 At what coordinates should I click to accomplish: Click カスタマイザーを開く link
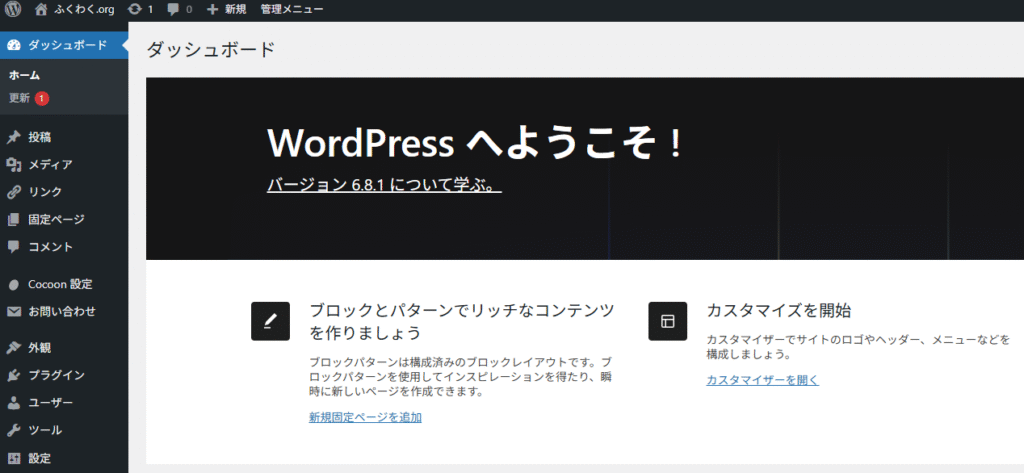click(x=762, y=380)
